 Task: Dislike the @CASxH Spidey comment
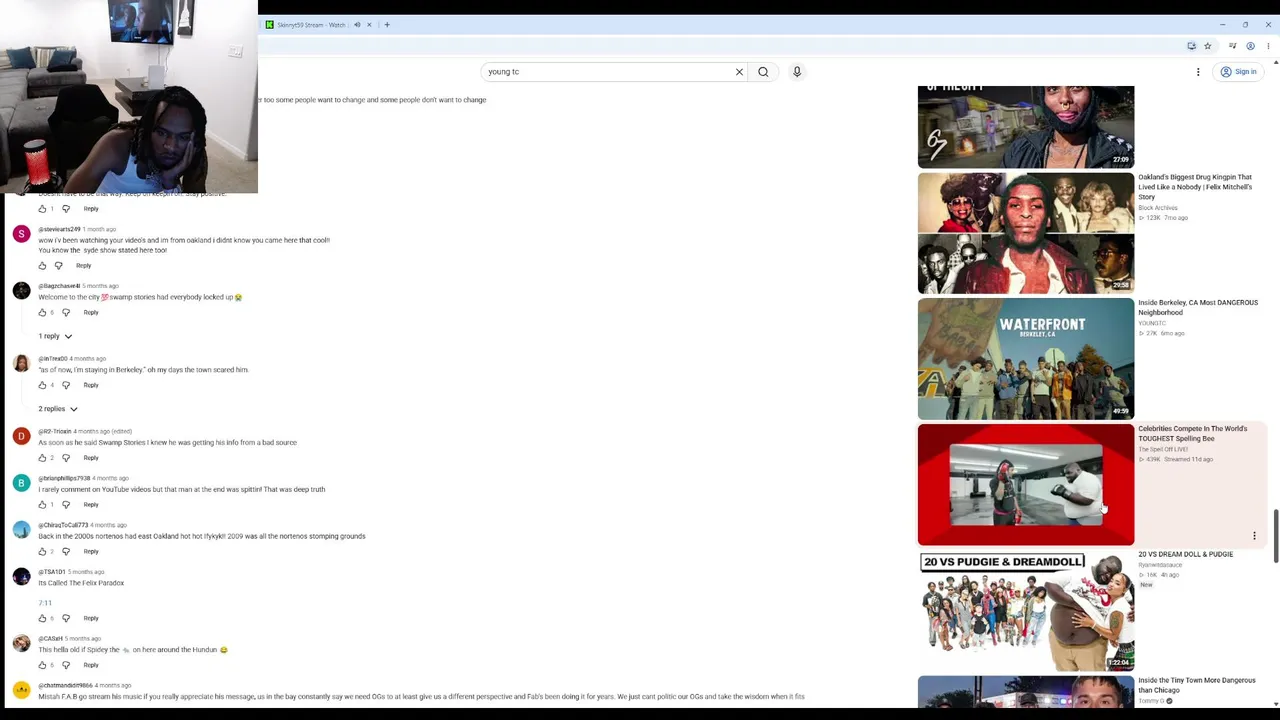point(66,665)
